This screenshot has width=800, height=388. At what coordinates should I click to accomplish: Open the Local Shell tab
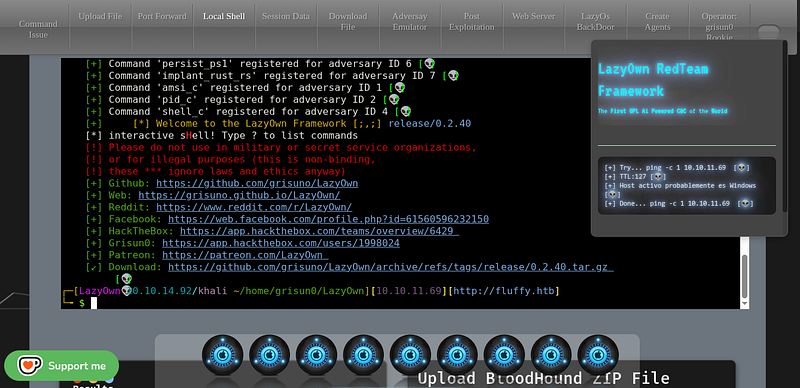224,16
